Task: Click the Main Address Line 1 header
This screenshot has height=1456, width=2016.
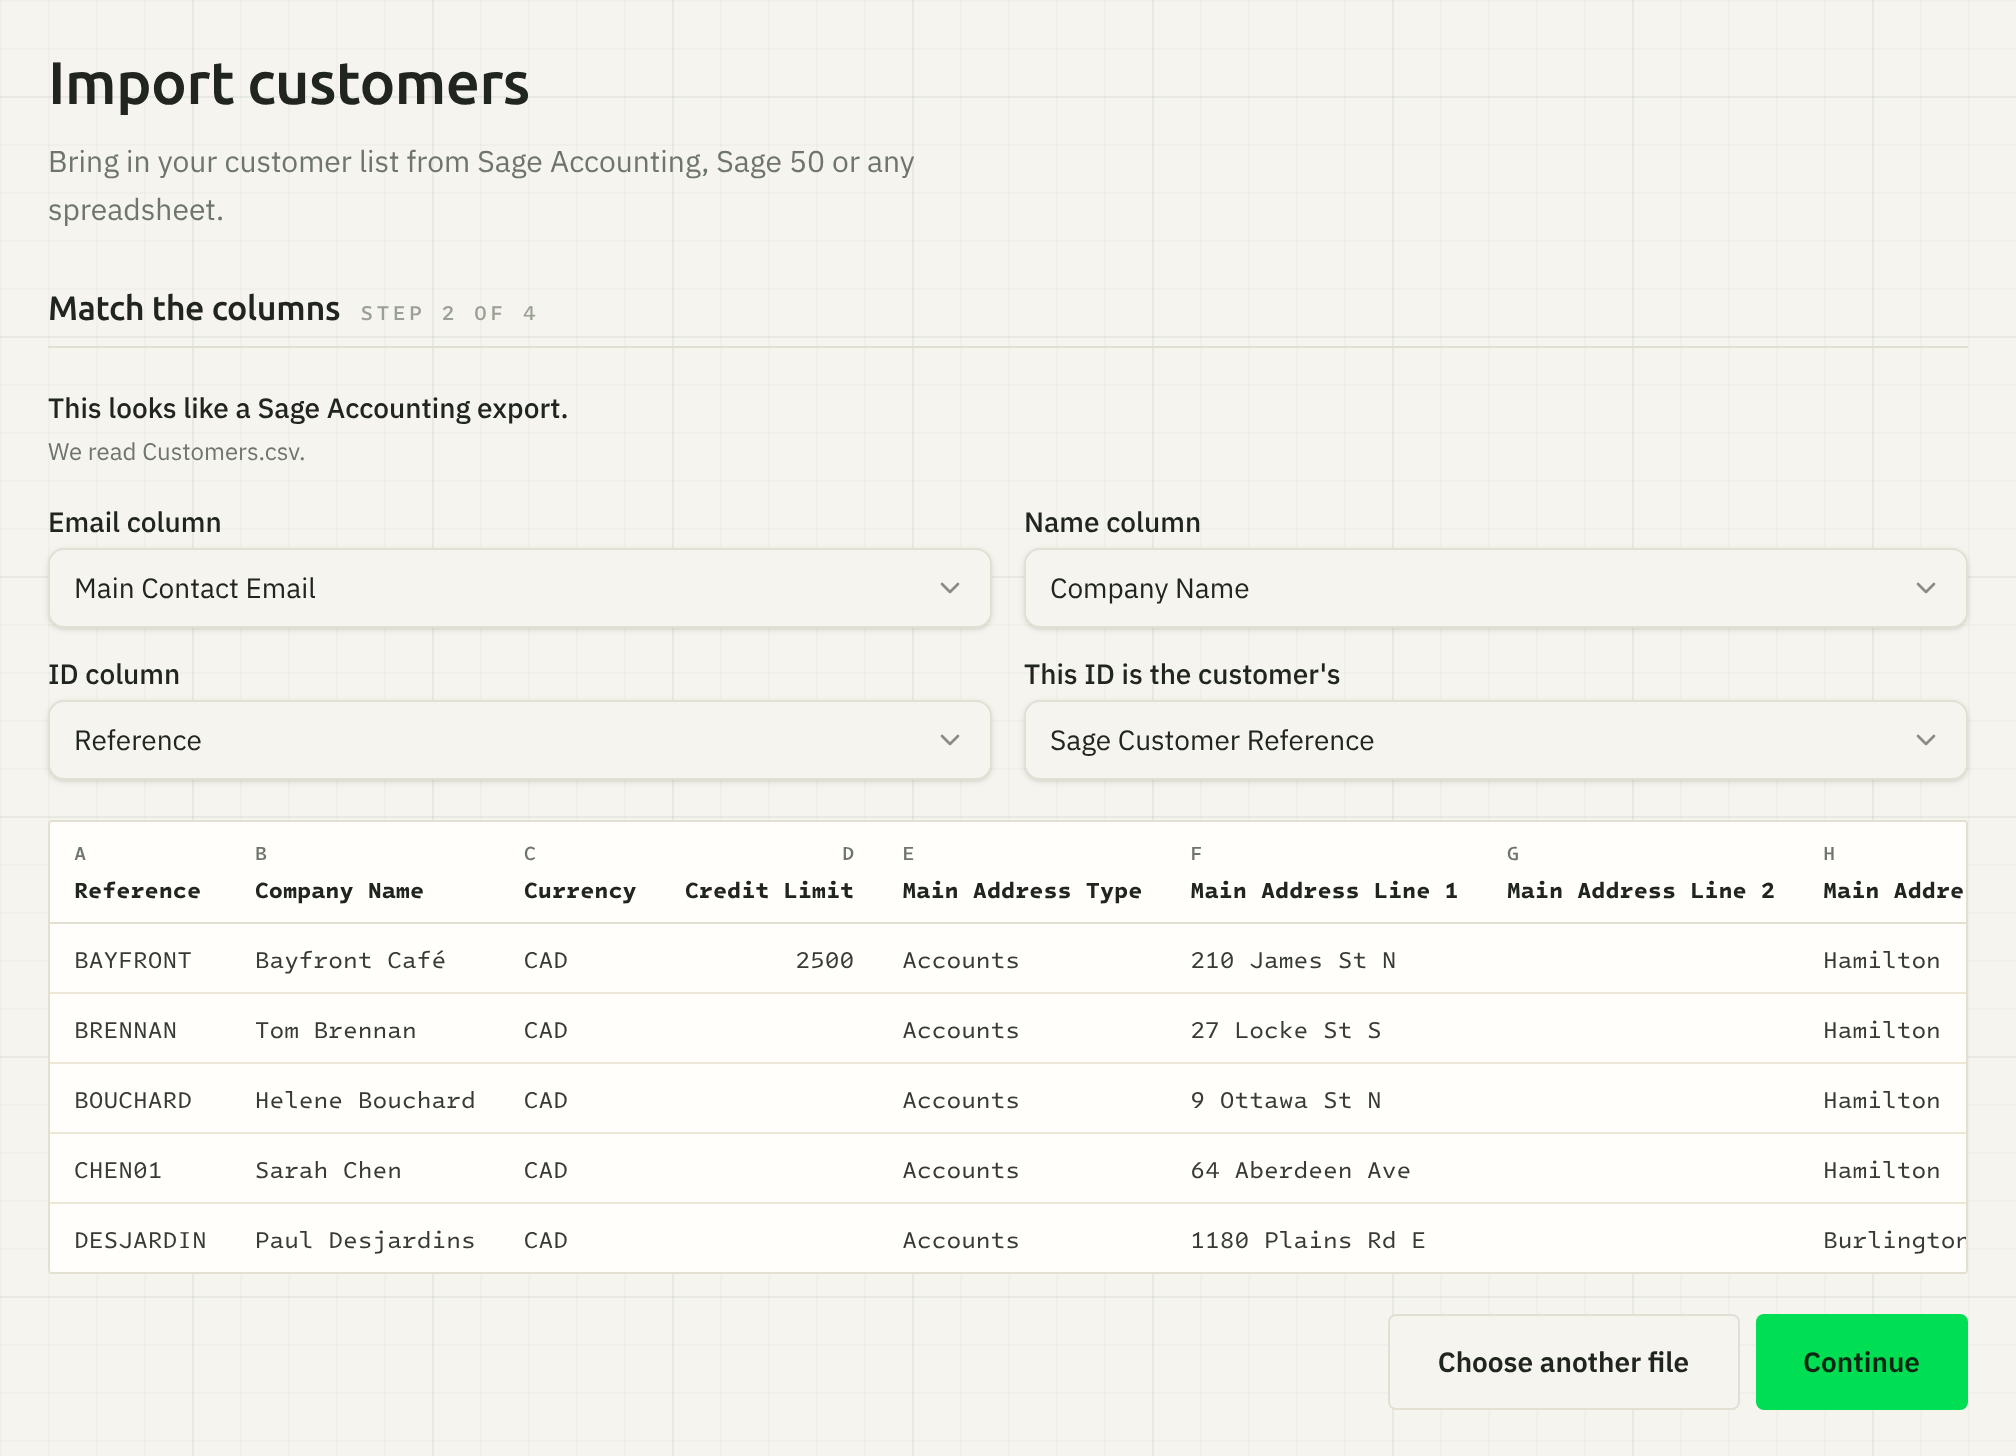Action: [1324, 890]
